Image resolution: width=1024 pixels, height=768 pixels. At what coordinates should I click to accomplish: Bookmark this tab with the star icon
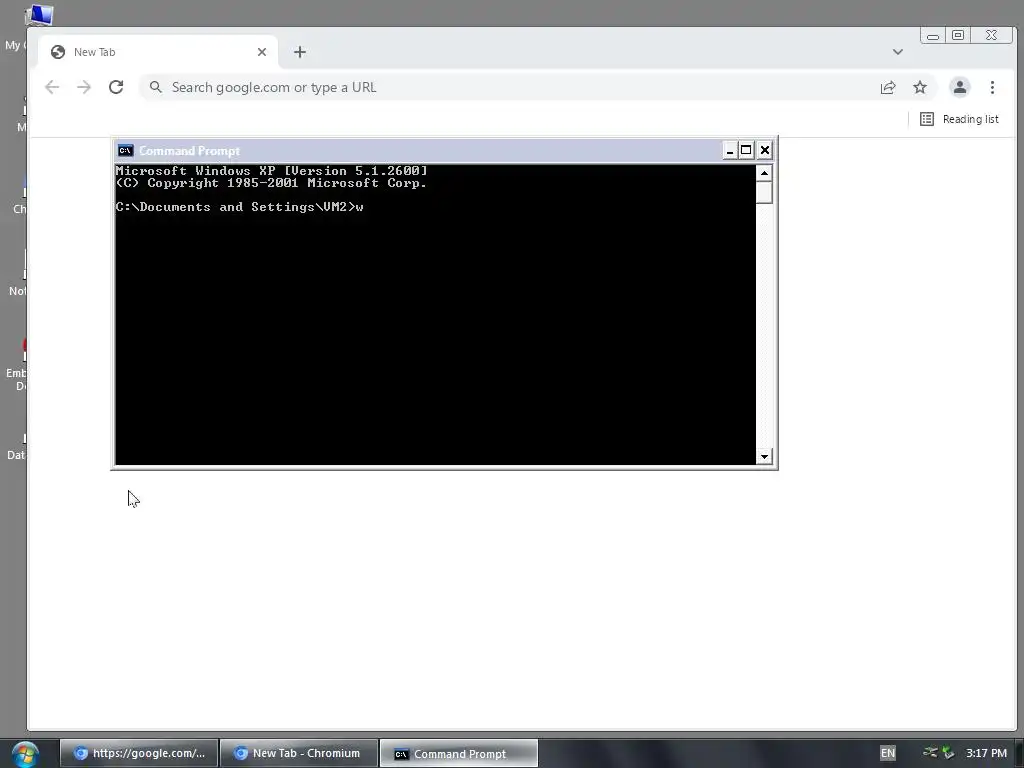point(920,88)
